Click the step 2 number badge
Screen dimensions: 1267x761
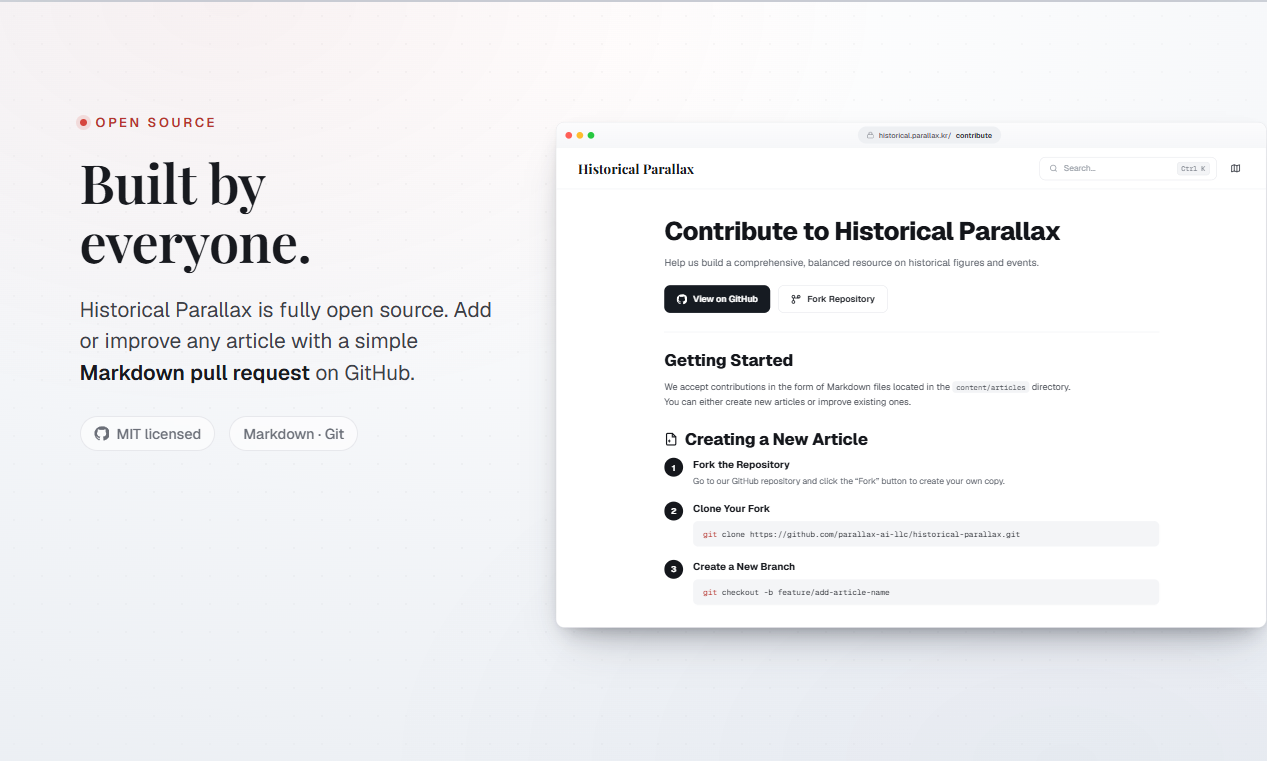tap(673, 511)
